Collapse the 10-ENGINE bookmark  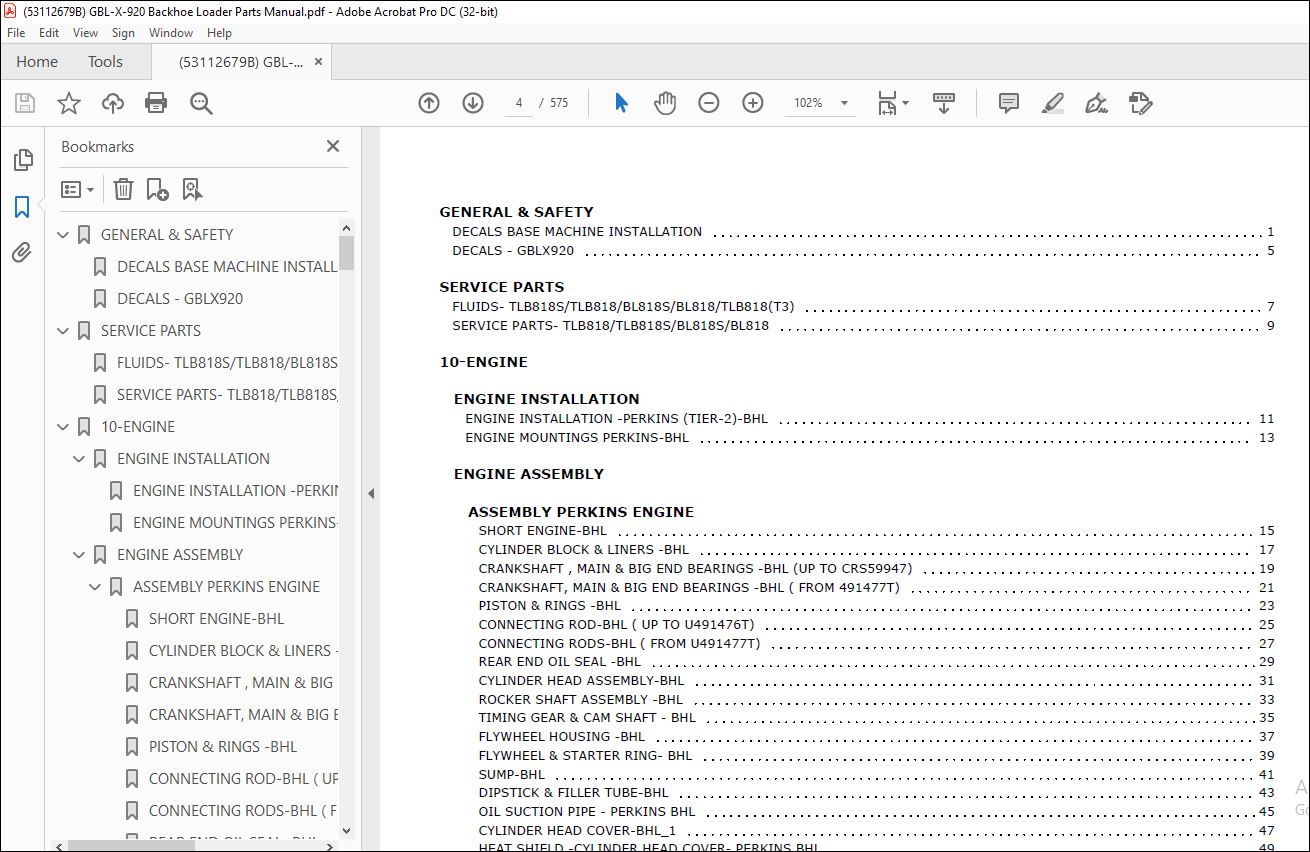point(63,427)
